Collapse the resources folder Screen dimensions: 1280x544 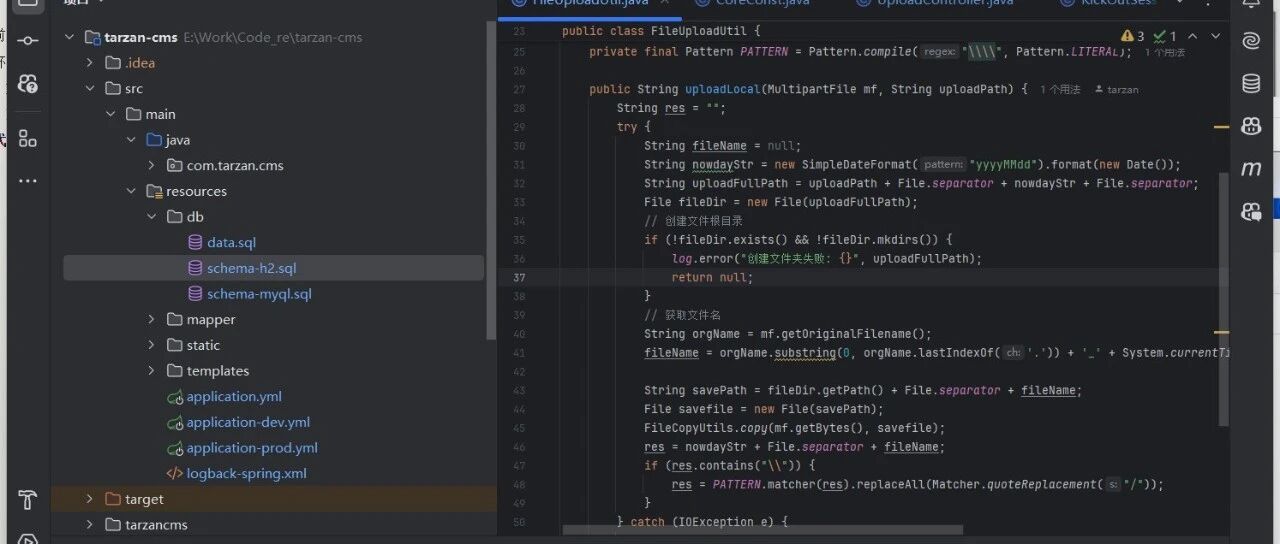click(x=131, y=192)
